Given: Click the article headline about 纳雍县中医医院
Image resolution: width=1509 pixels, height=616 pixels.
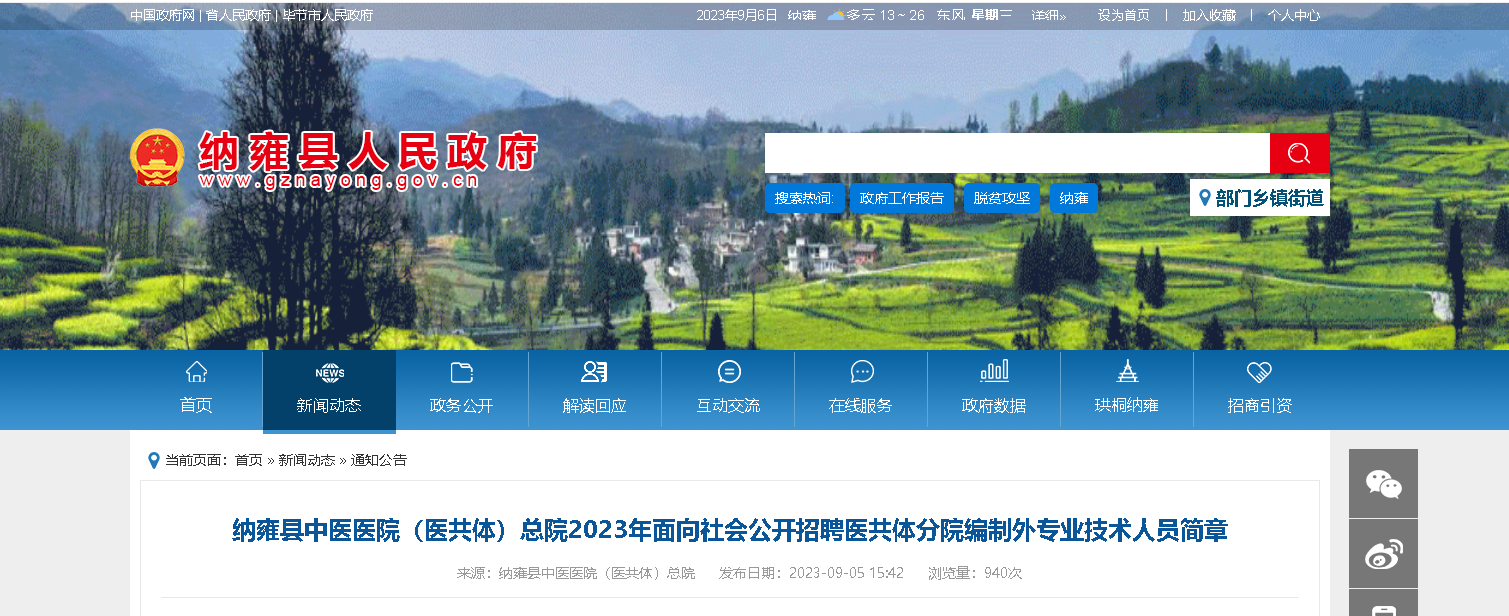Looking at the screenshot, I should 730,530.
